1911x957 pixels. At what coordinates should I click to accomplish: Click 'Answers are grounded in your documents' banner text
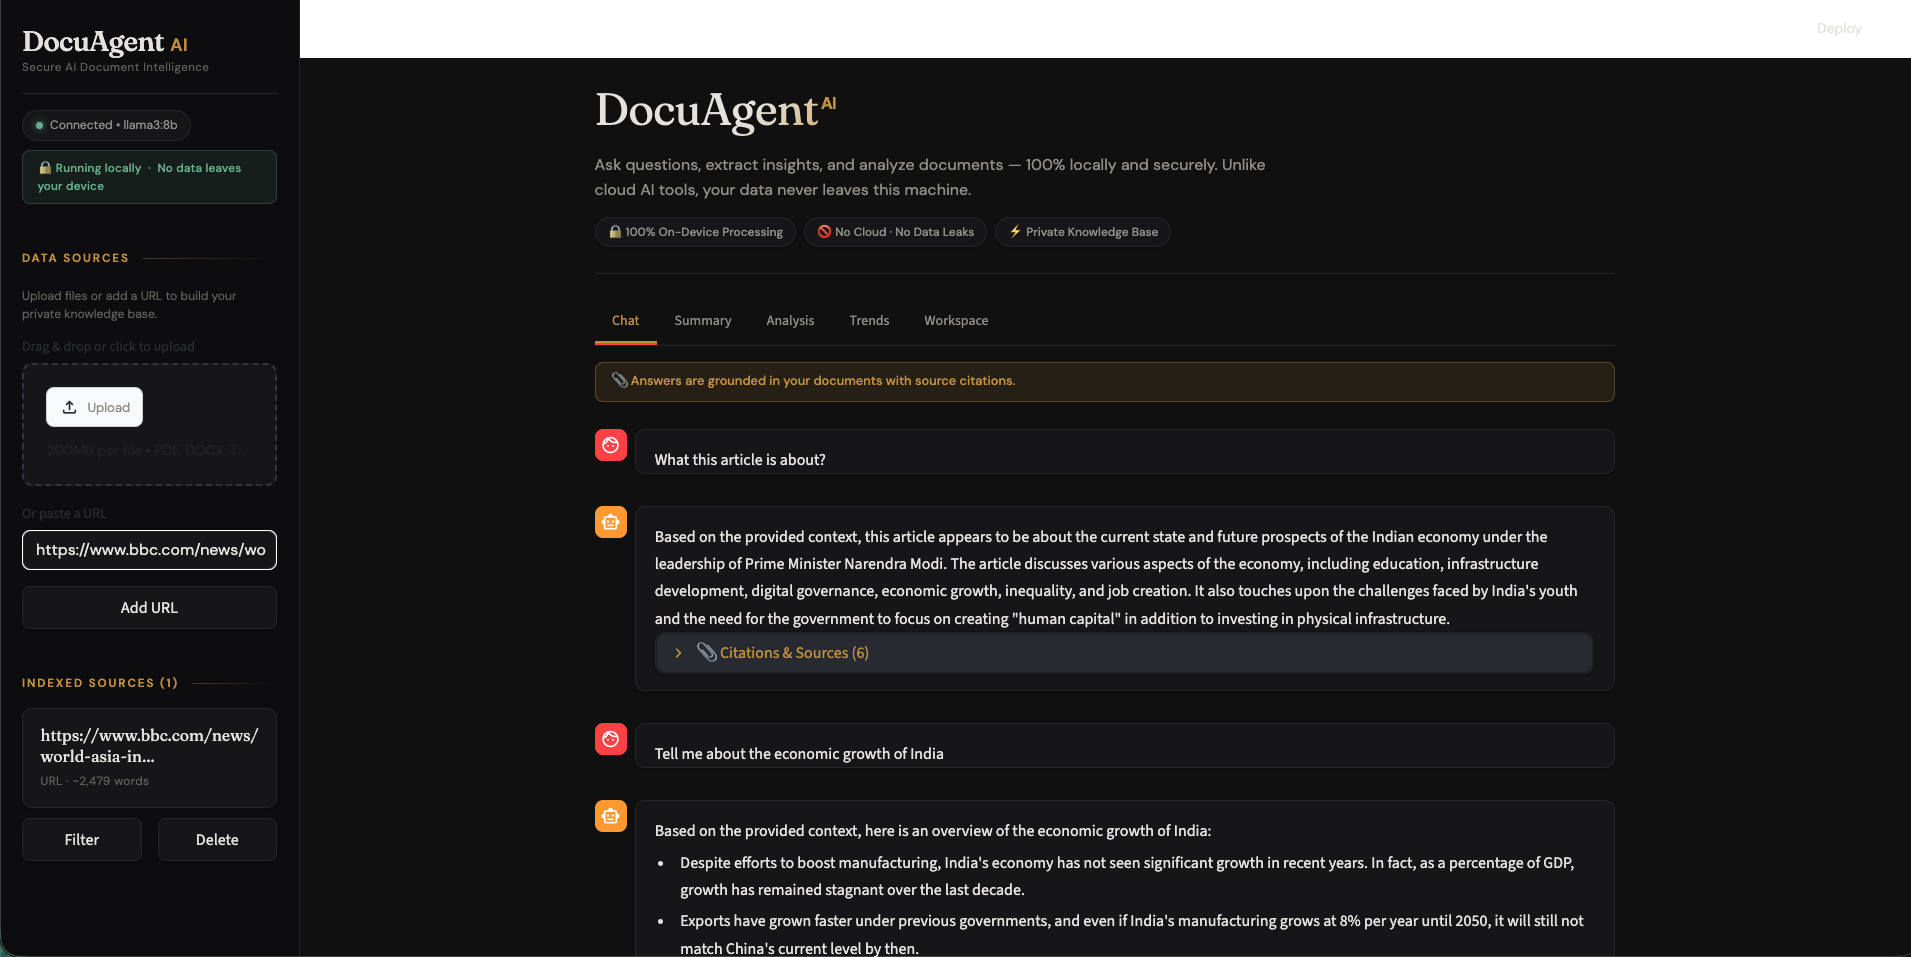pos(823,381)
